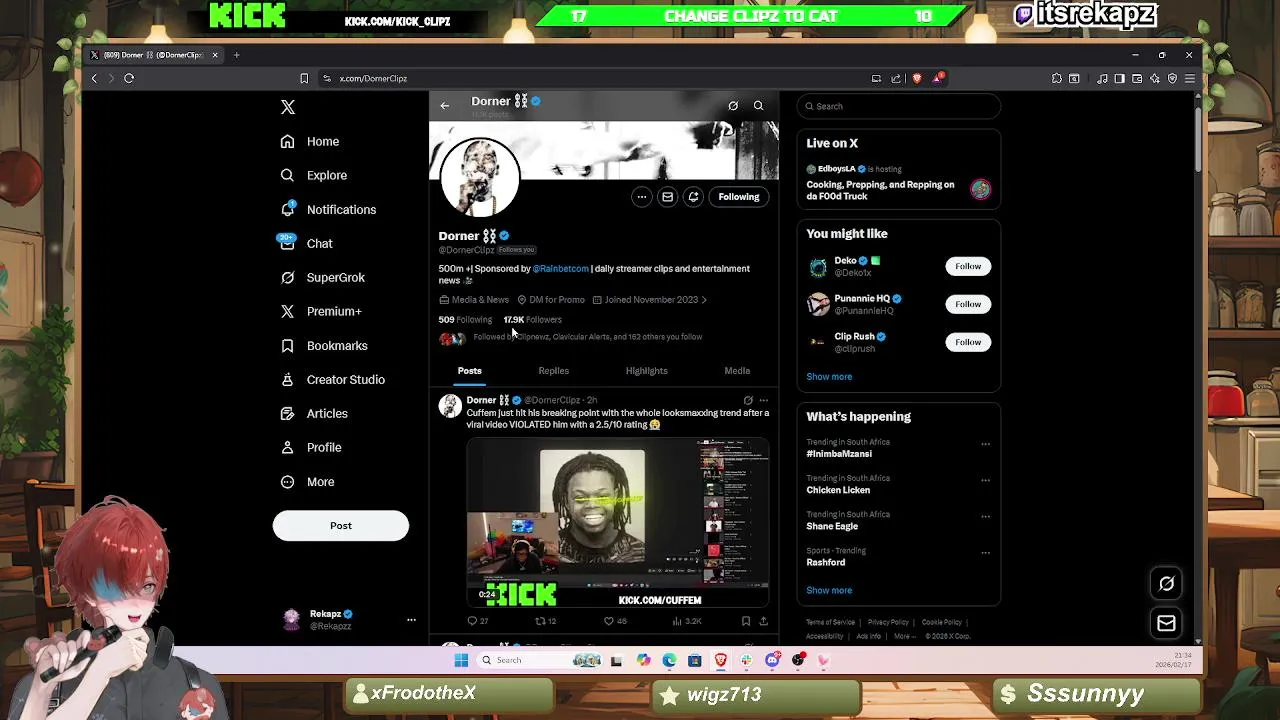1280x720 pixels.
Task: Open the X logo home icon
Action: click(x=288, y=107)
